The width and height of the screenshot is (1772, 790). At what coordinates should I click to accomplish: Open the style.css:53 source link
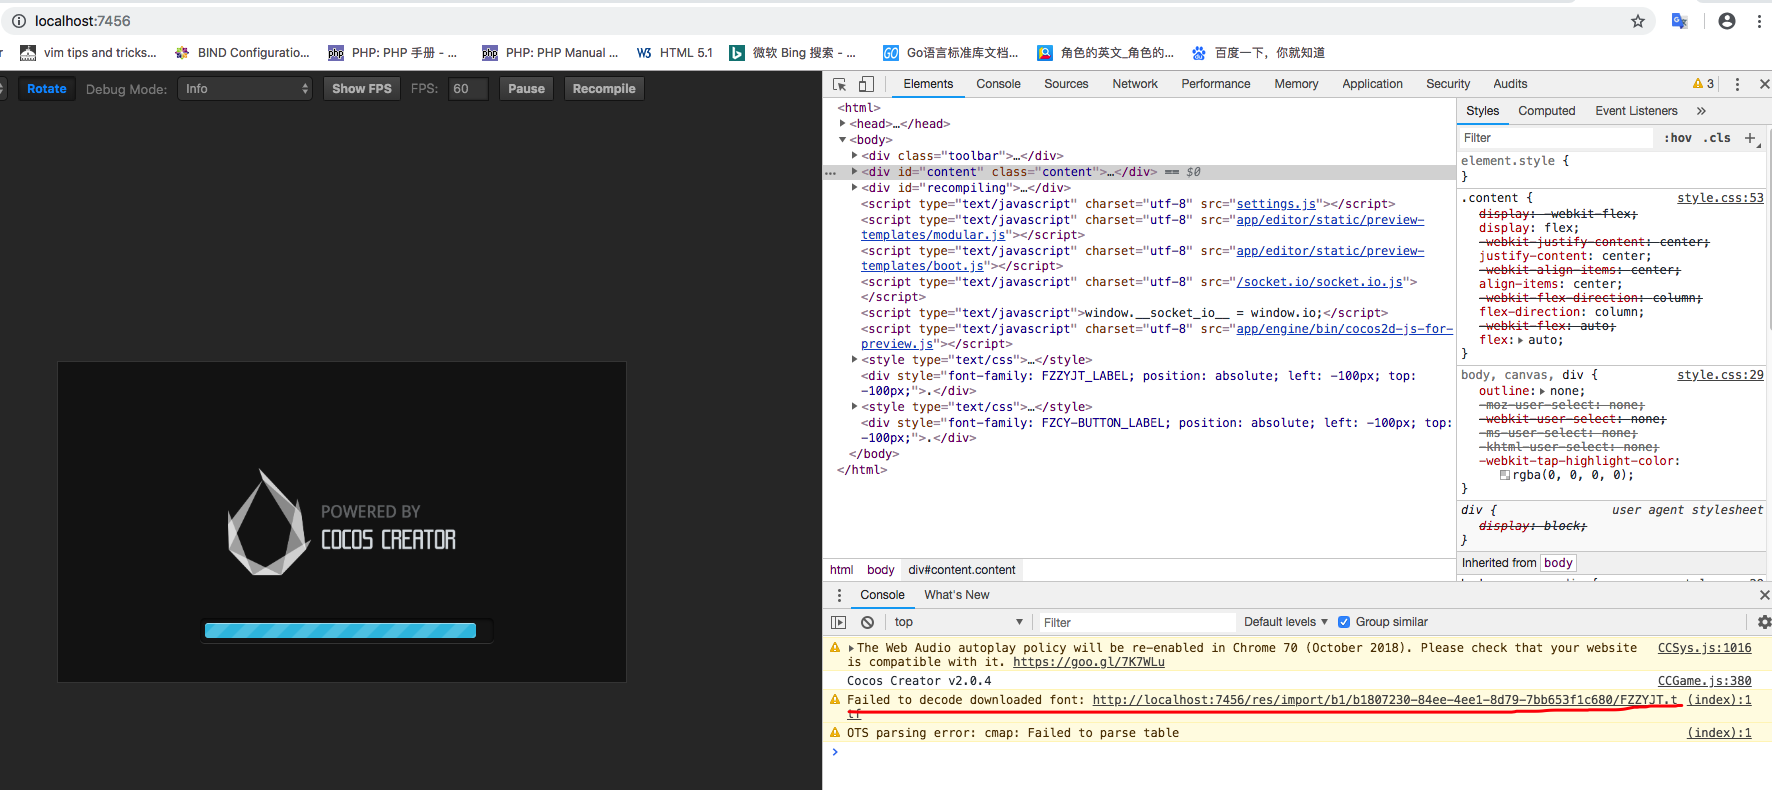point(1720,198)
